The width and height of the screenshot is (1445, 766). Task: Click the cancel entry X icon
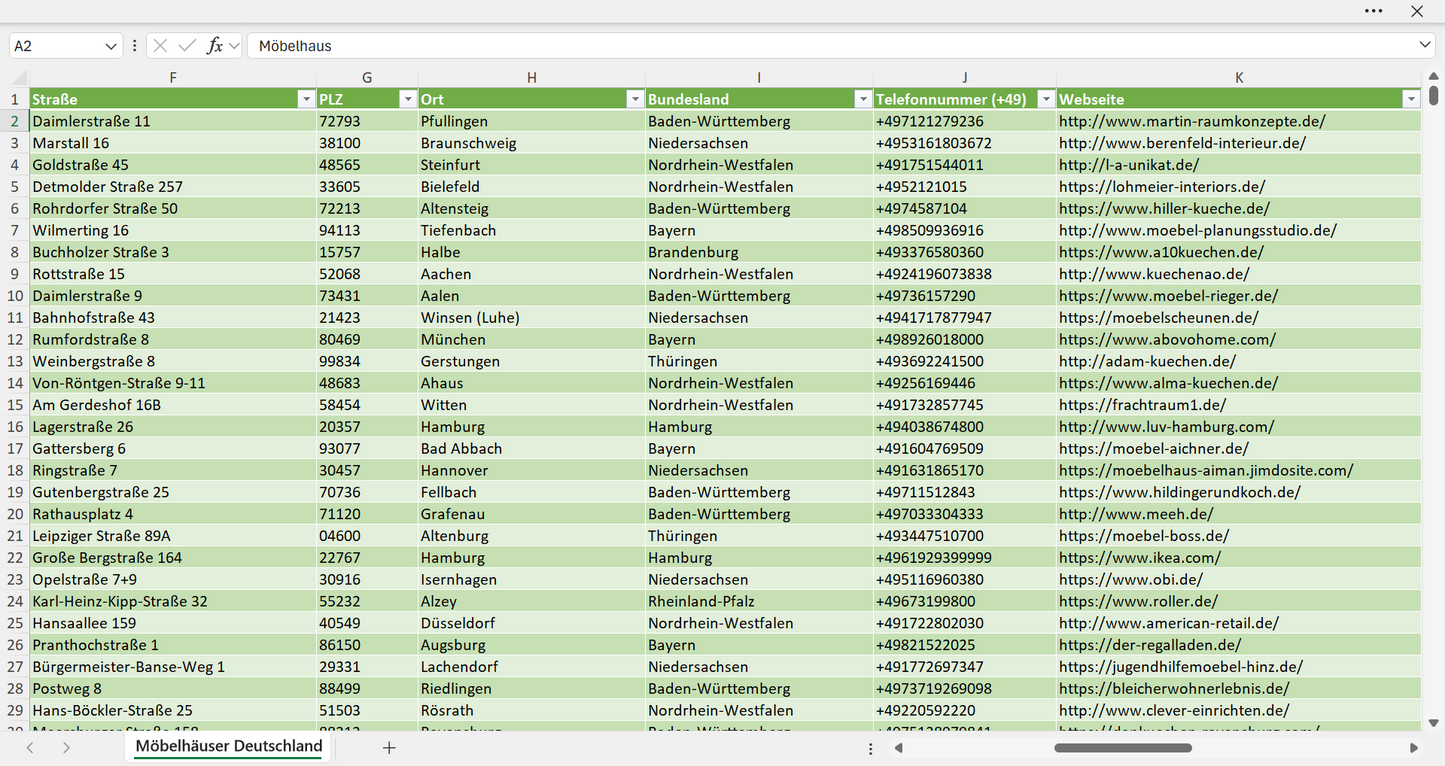160,46
